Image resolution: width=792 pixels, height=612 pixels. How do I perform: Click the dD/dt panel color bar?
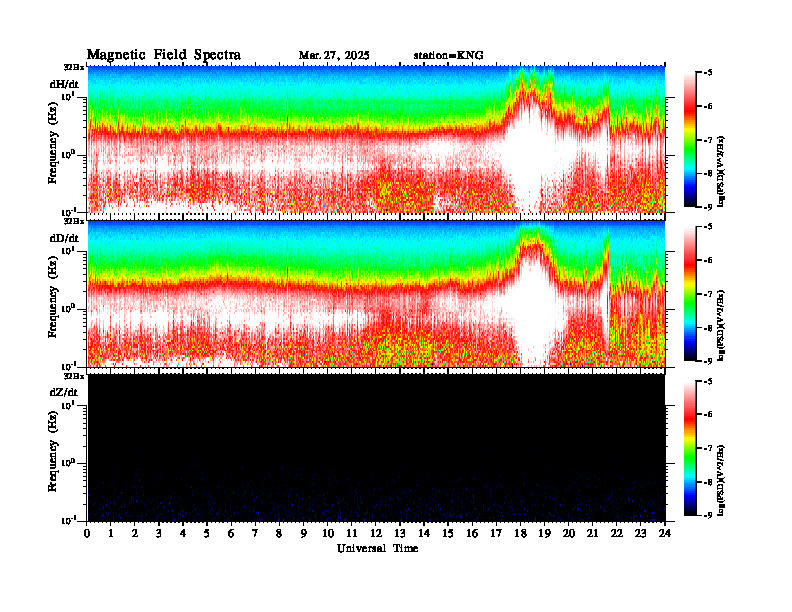coord(689,294)
